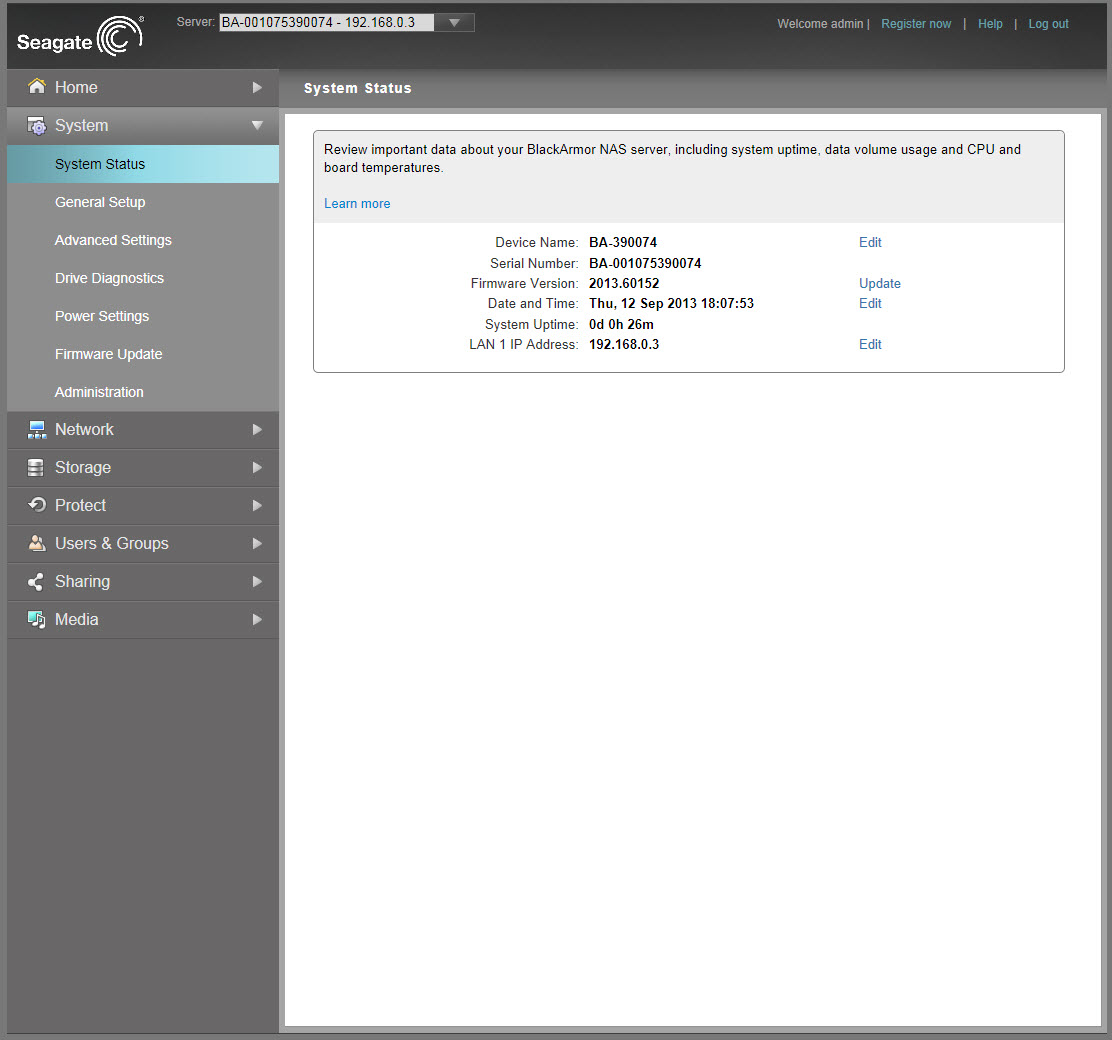Click system uptime 0d 0h 26m
1112x1040 pixels.
click(x=621, y=324)
